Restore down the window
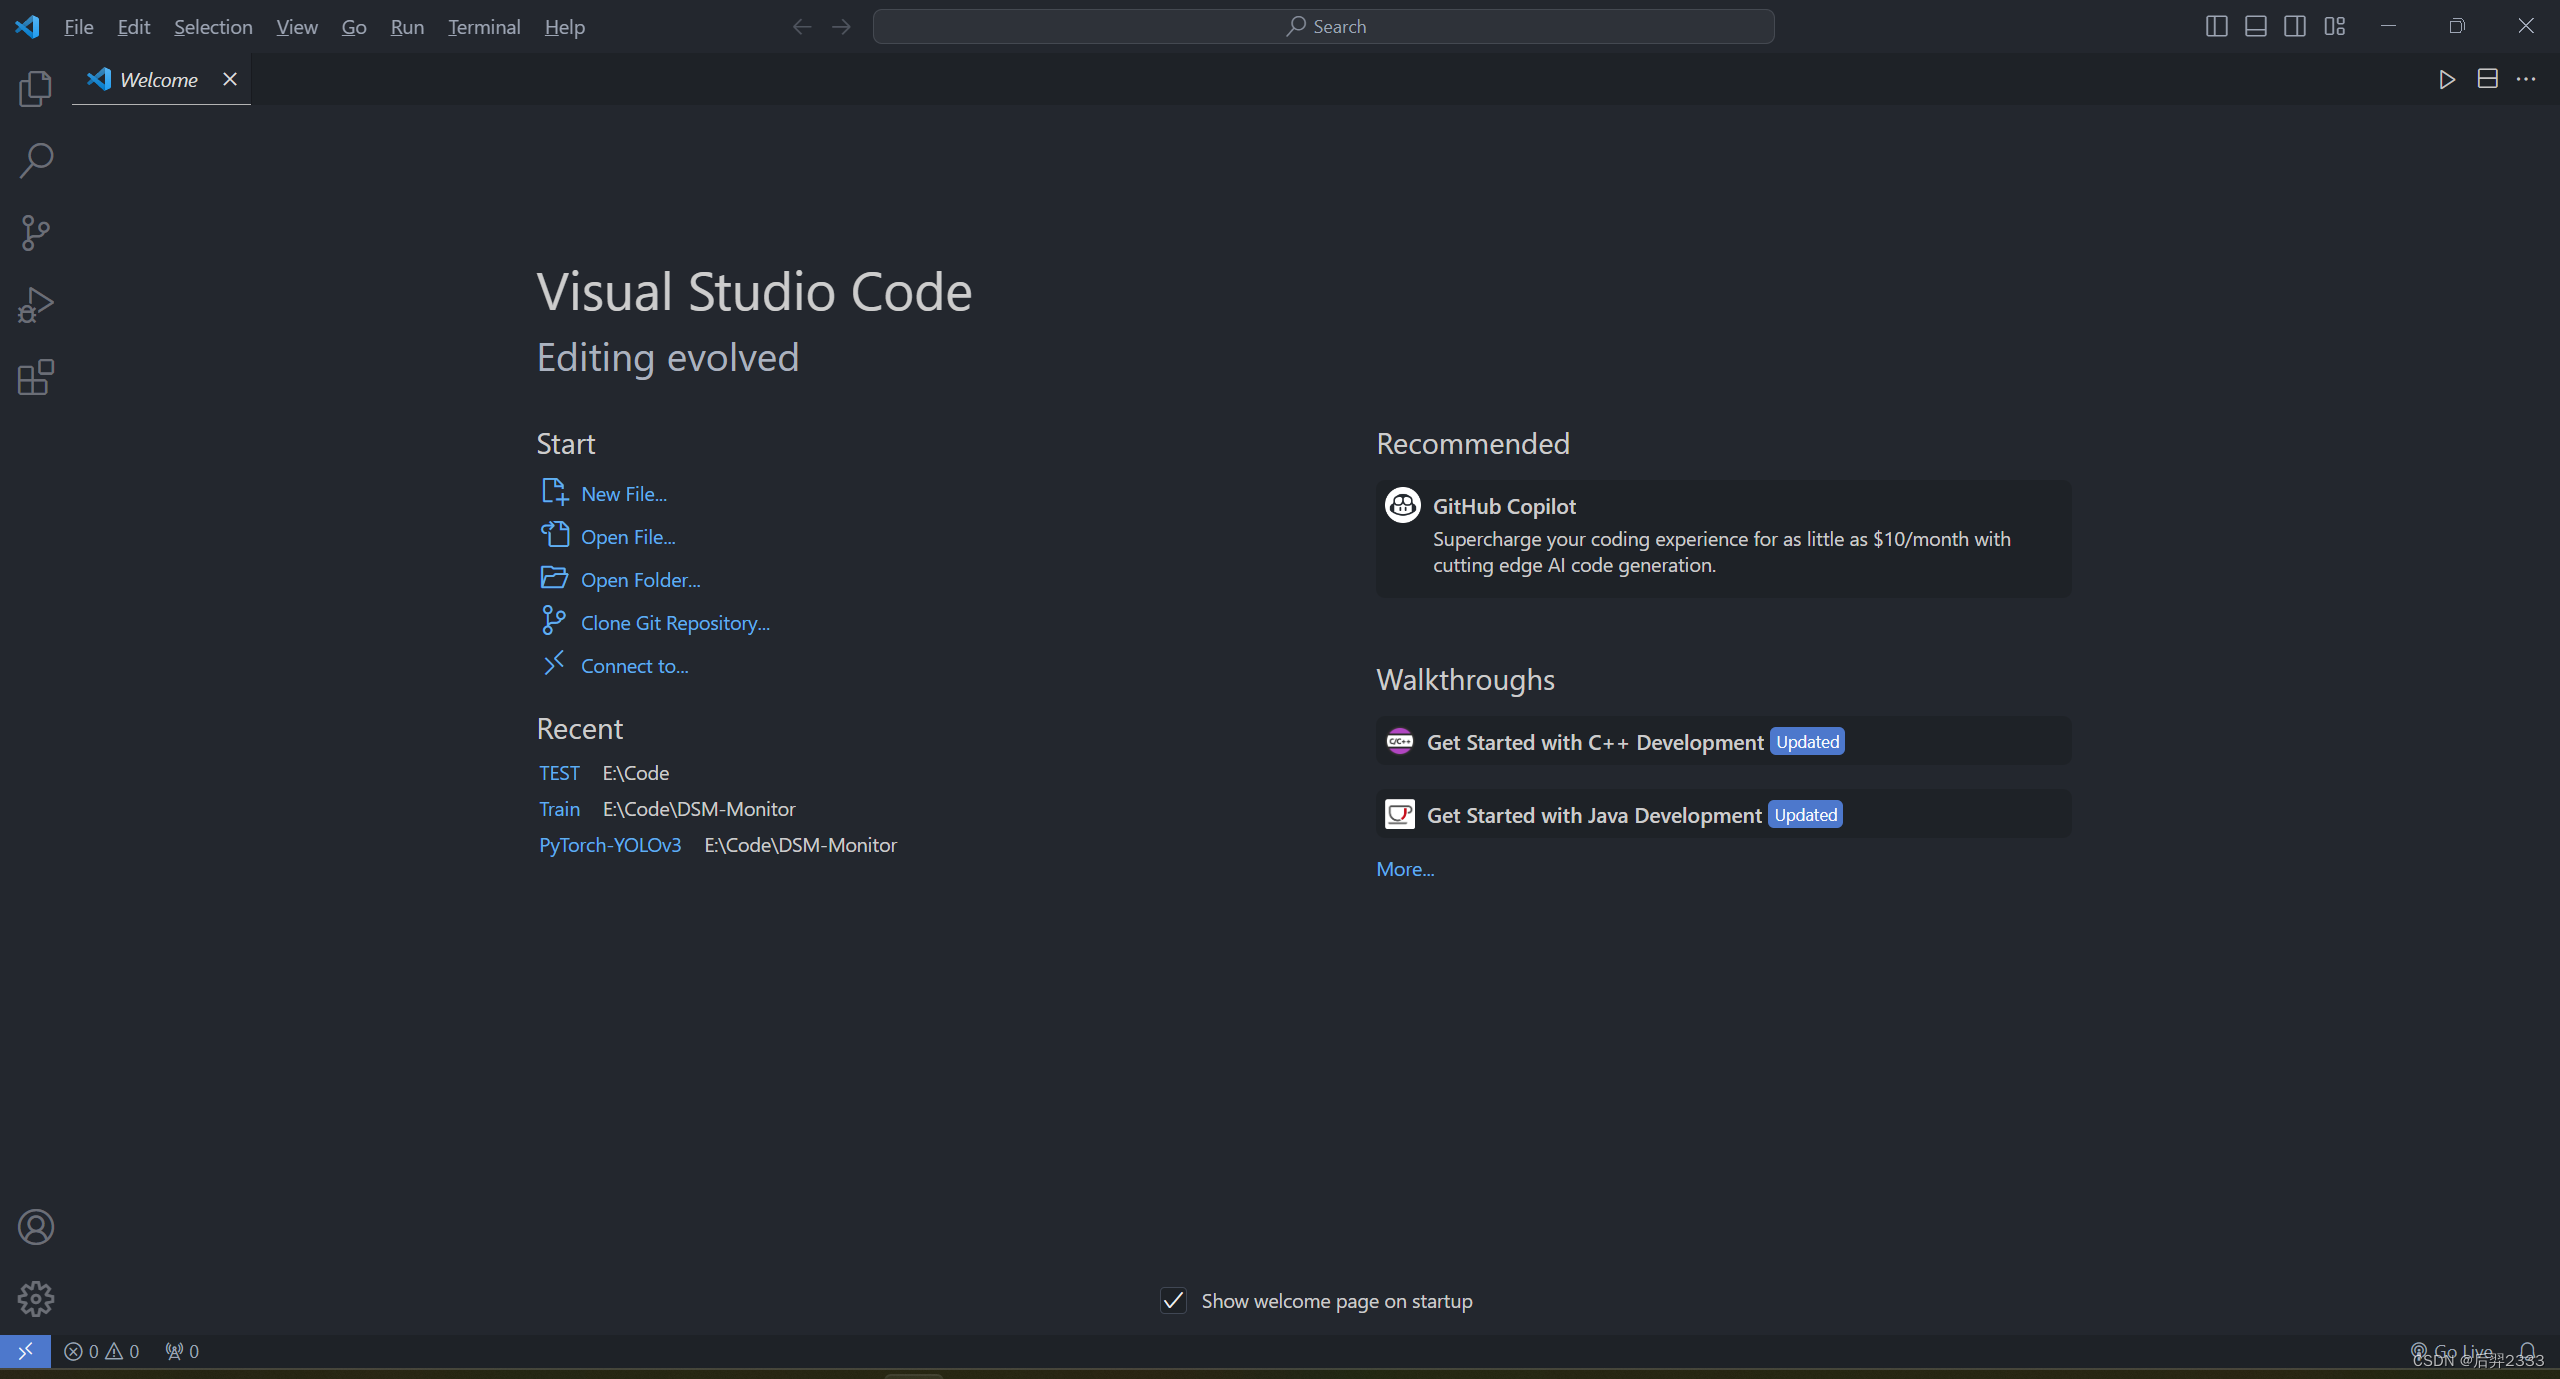Viewport: 2560px width, 1379px height. [x=2457, y=26]
